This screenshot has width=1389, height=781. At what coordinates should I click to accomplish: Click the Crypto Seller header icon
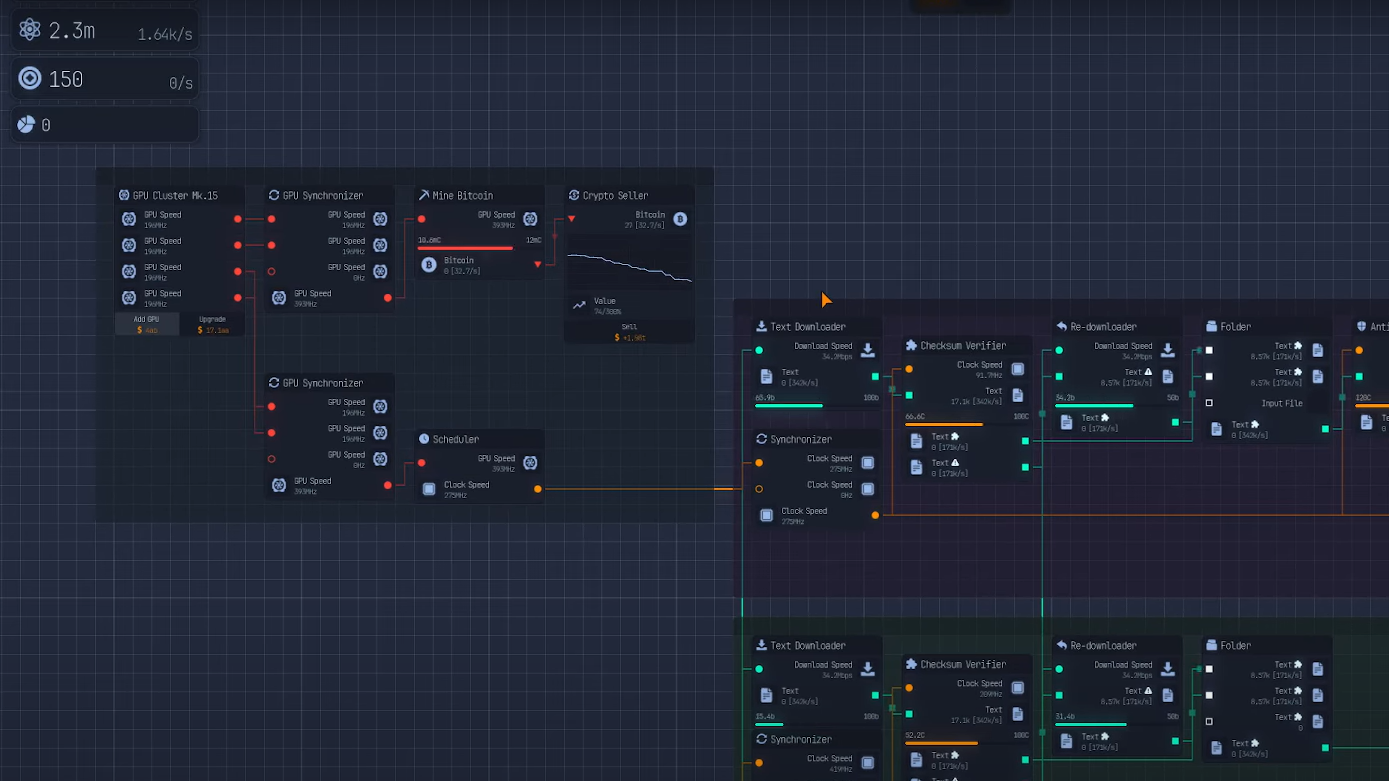[x=574, y=196]
